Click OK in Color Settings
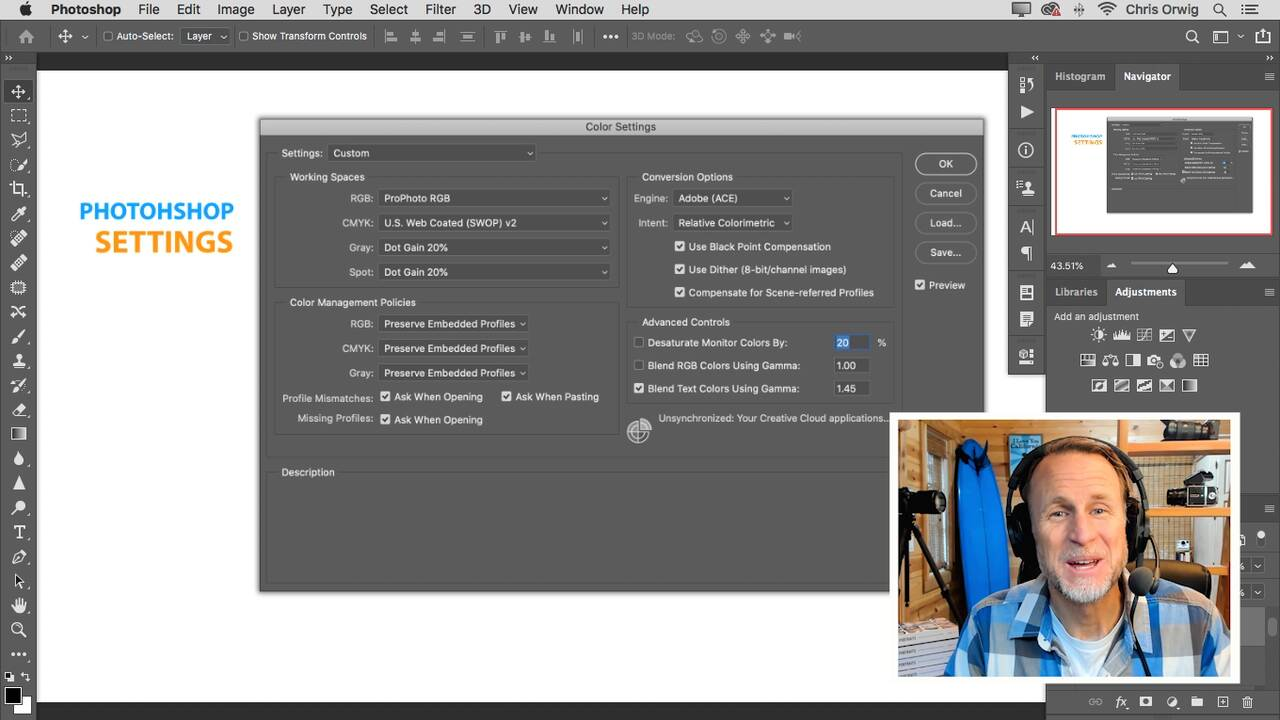The width and height of the screenshot is (1280, 720). click(x=945, y=164)
